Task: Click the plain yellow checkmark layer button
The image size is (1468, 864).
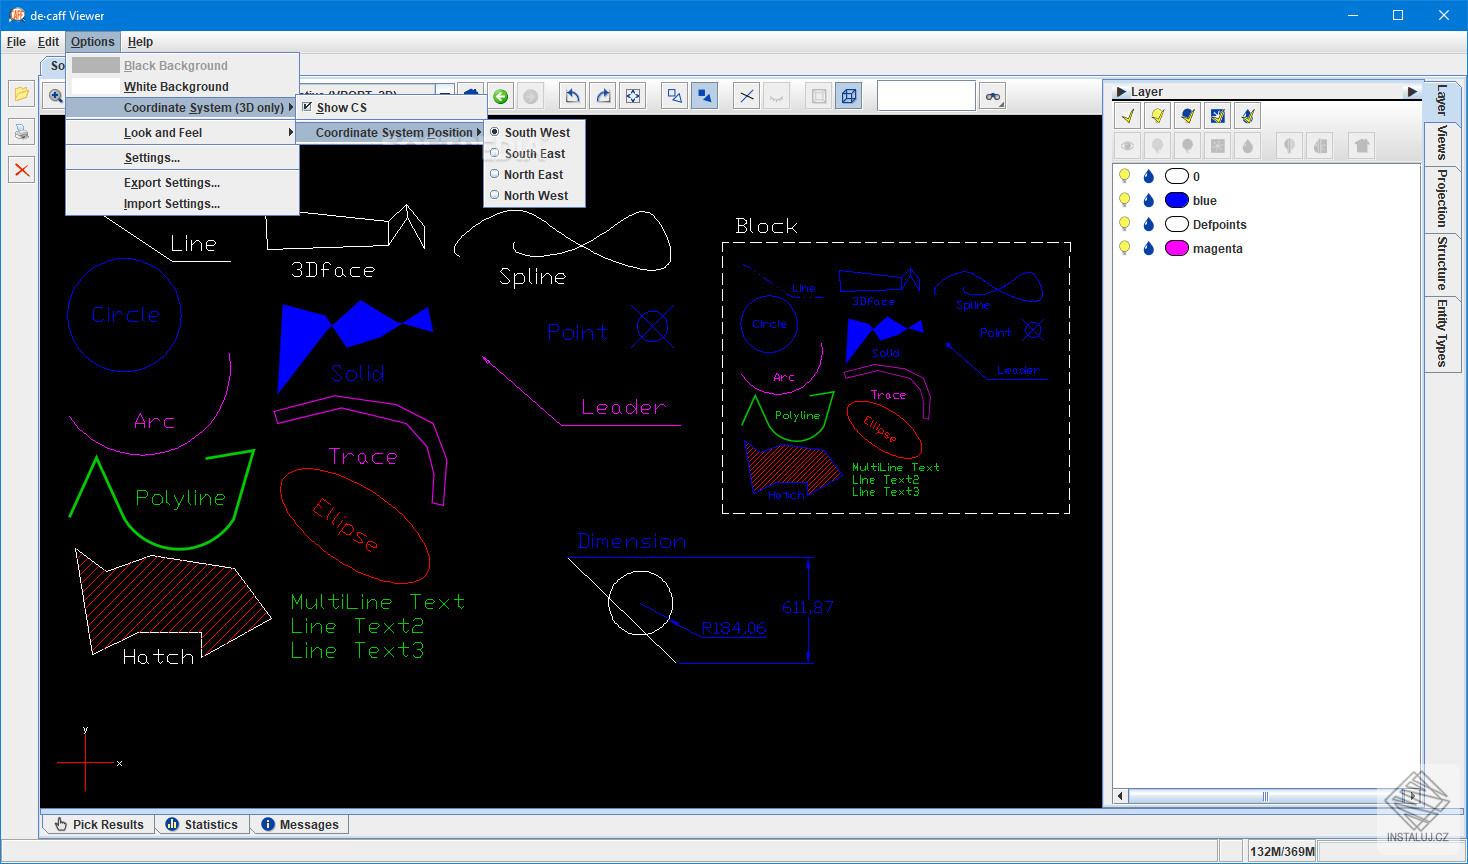Action: (1127, 116)
